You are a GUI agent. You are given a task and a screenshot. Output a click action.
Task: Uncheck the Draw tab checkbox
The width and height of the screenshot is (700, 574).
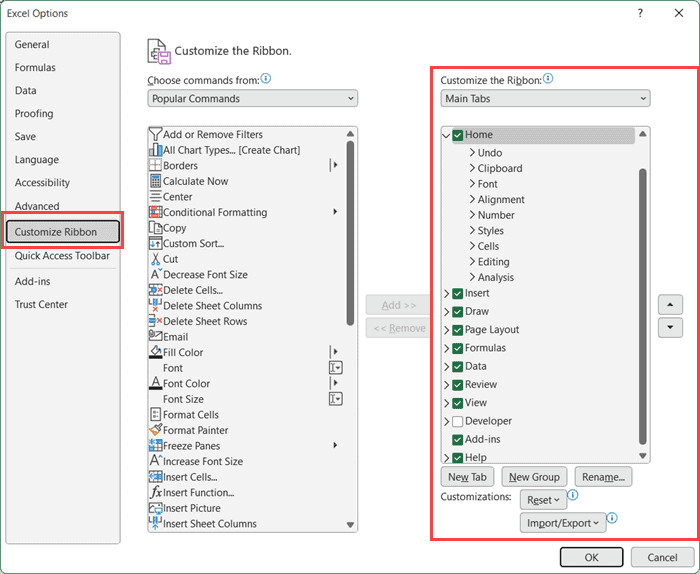[x=457, y=312]
